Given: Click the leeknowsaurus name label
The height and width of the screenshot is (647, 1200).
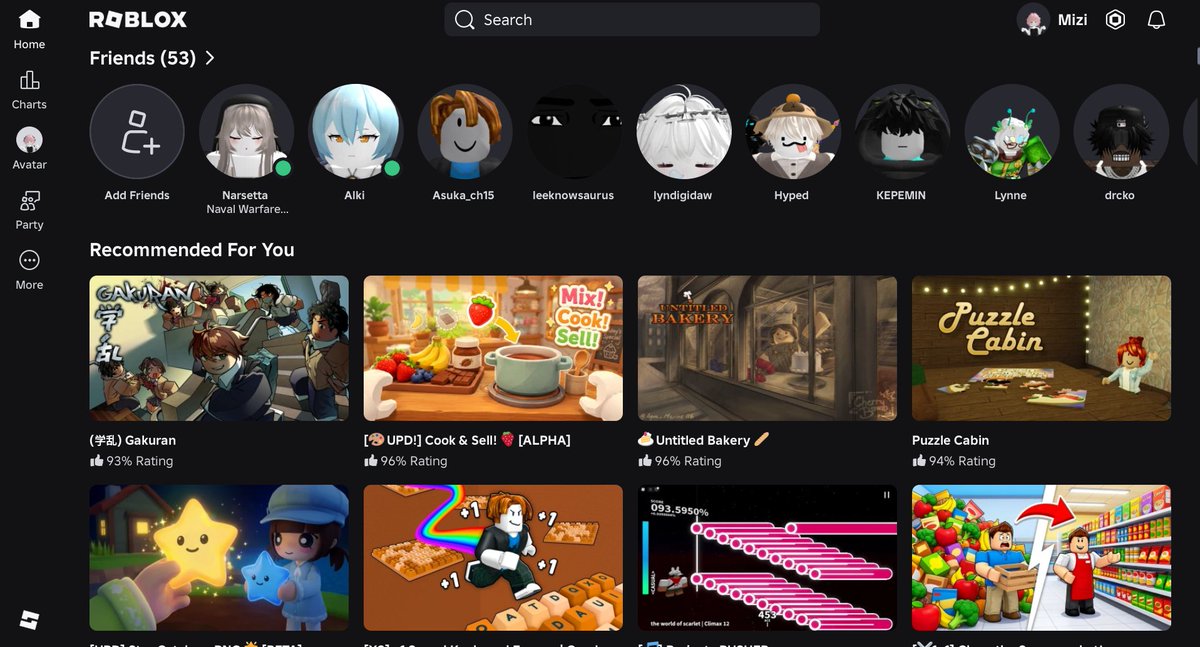Looking at the screenshot, I should pos(574,195).
